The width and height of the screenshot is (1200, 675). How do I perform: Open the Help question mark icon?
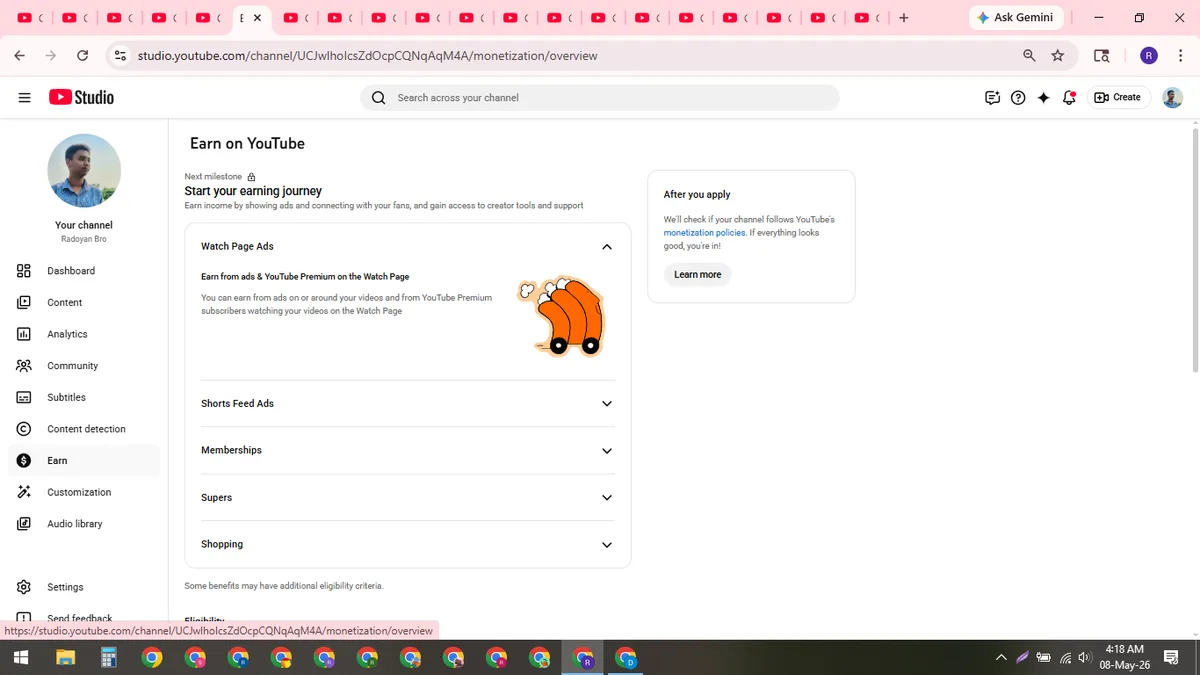(1018, 98)
